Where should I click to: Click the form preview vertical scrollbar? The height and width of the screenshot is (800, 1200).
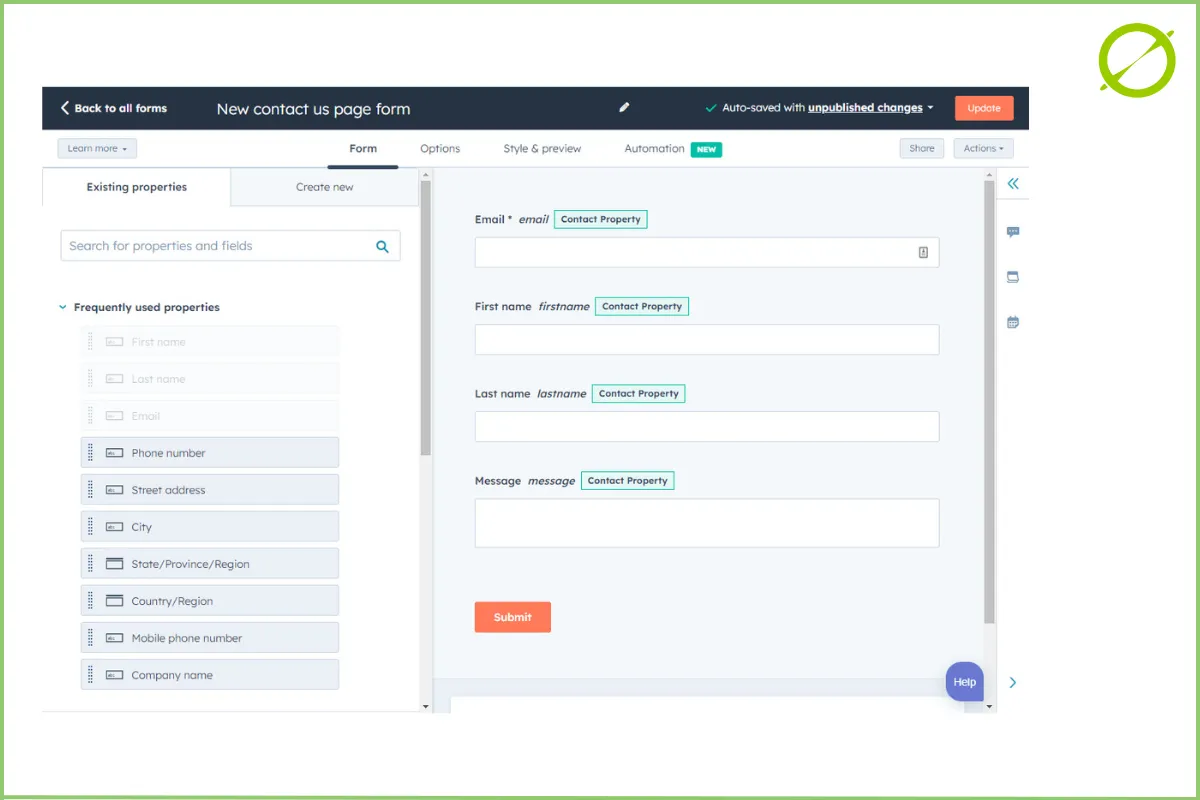[989, 400]
